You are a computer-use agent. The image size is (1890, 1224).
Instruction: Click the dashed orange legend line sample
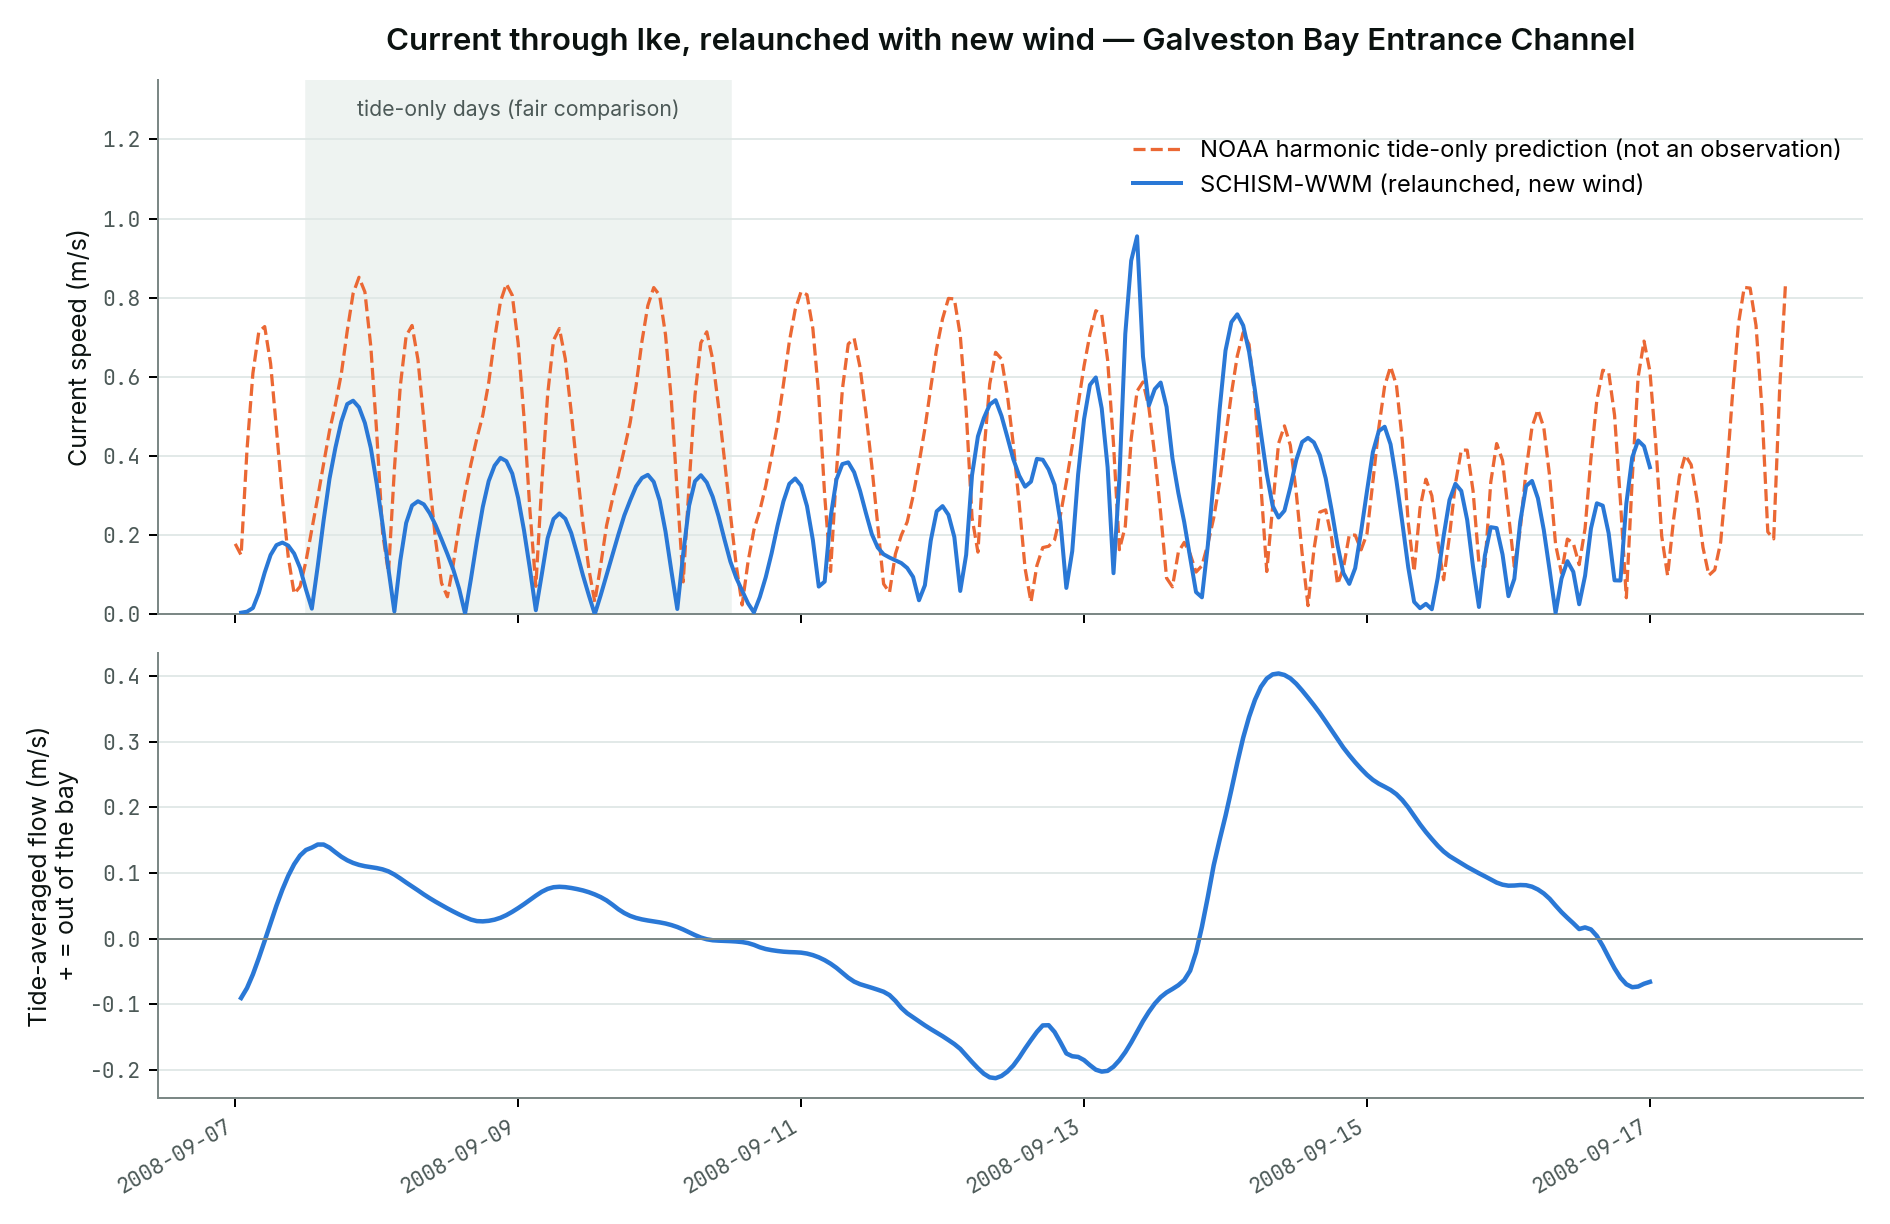1158,149
